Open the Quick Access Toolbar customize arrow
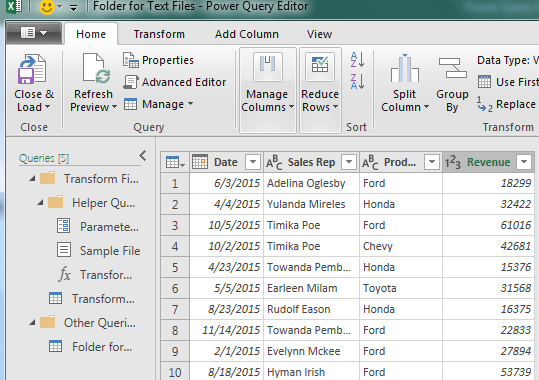This screenshot has width=539, height=380. pos(73,8)
